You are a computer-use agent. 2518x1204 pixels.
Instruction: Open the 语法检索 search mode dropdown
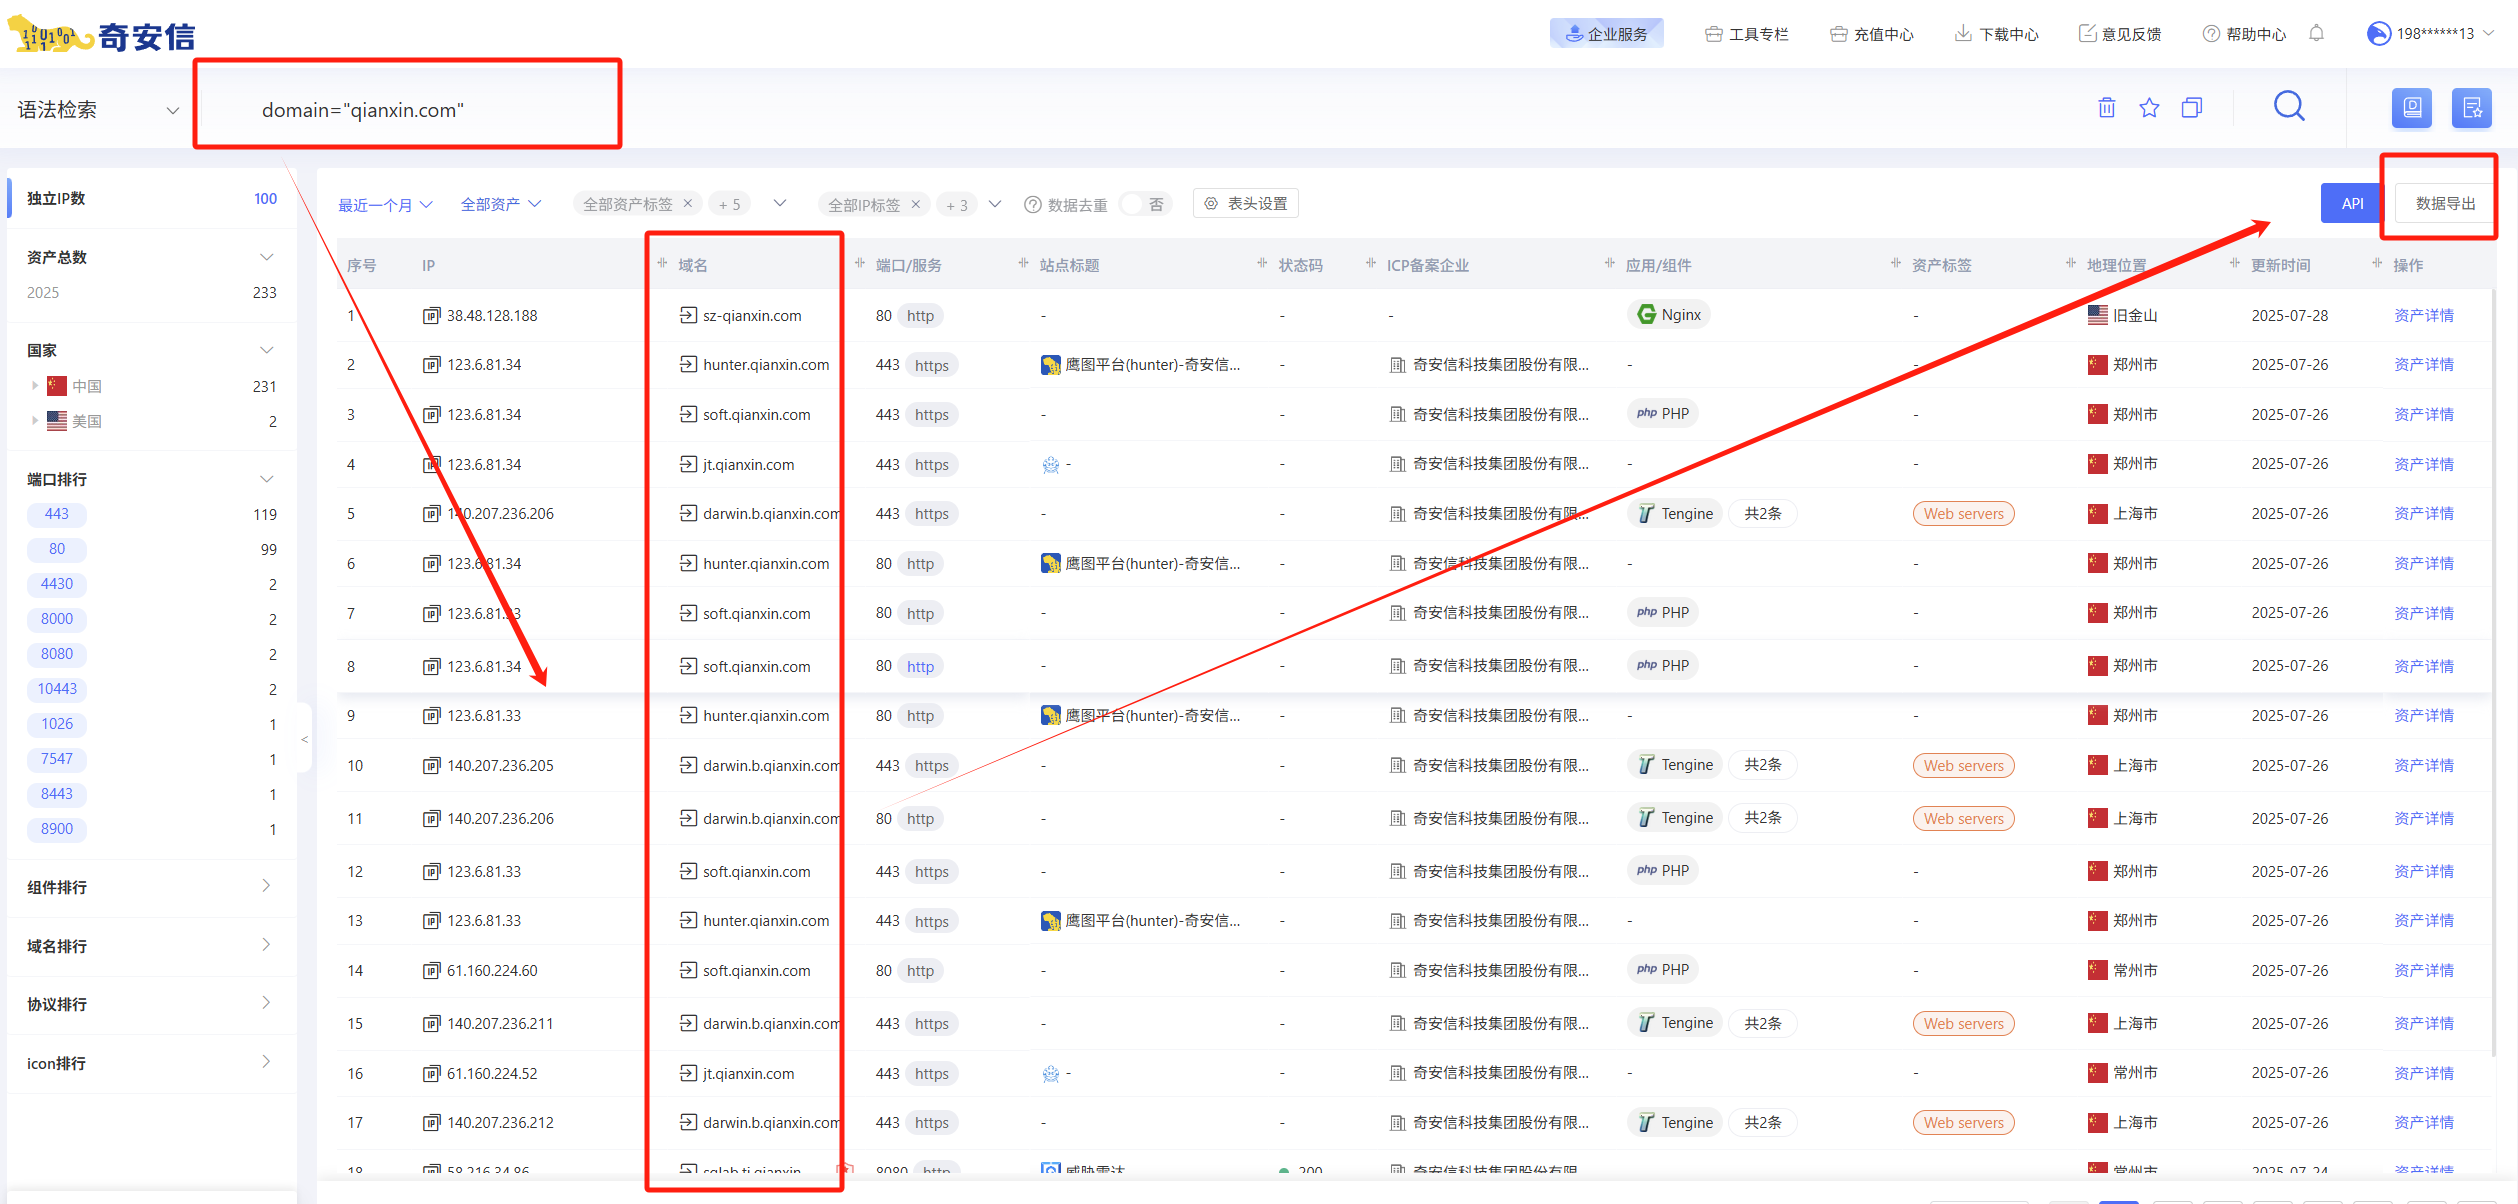(x=98, y=110)
